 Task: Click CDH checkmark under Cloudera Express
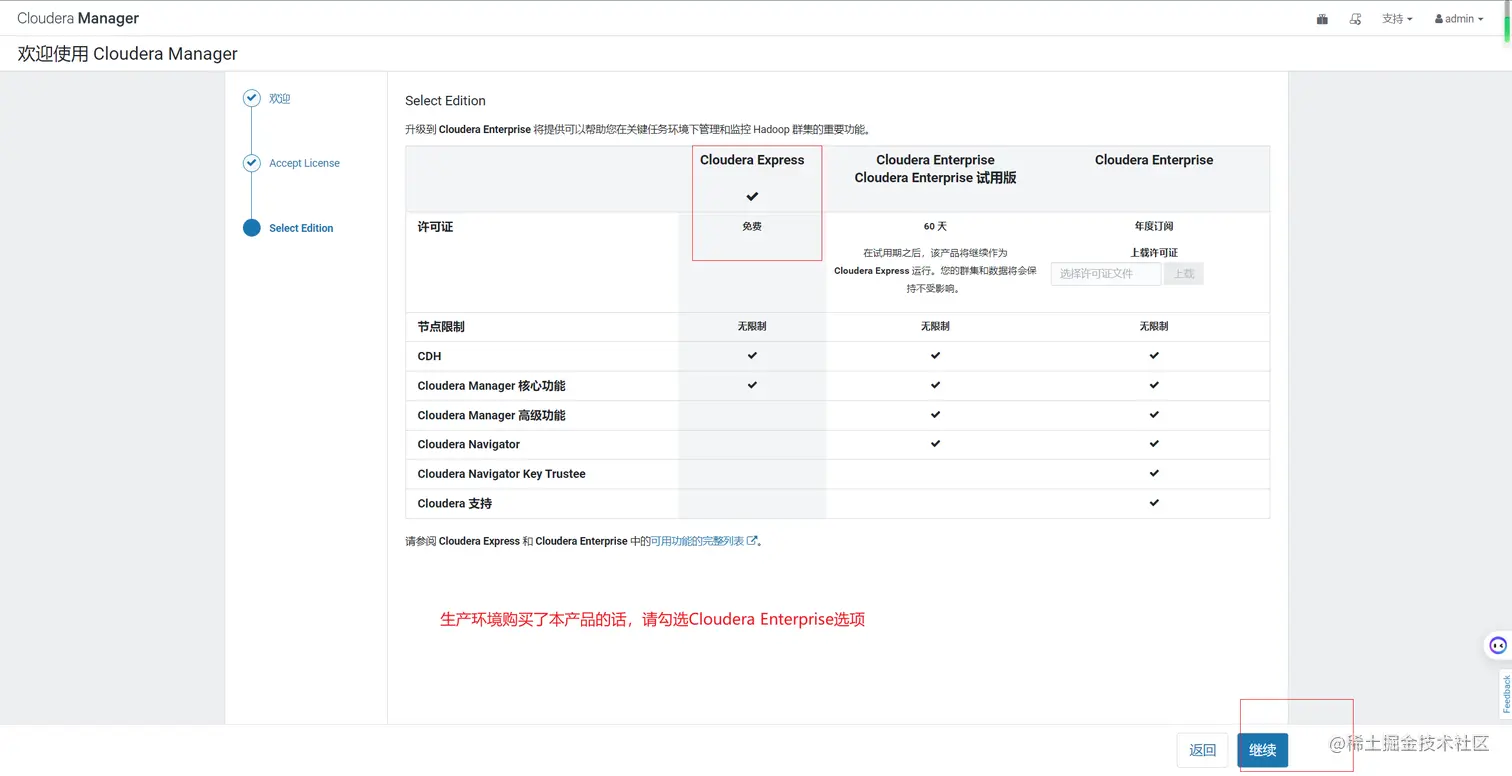(x=752, y=355)
